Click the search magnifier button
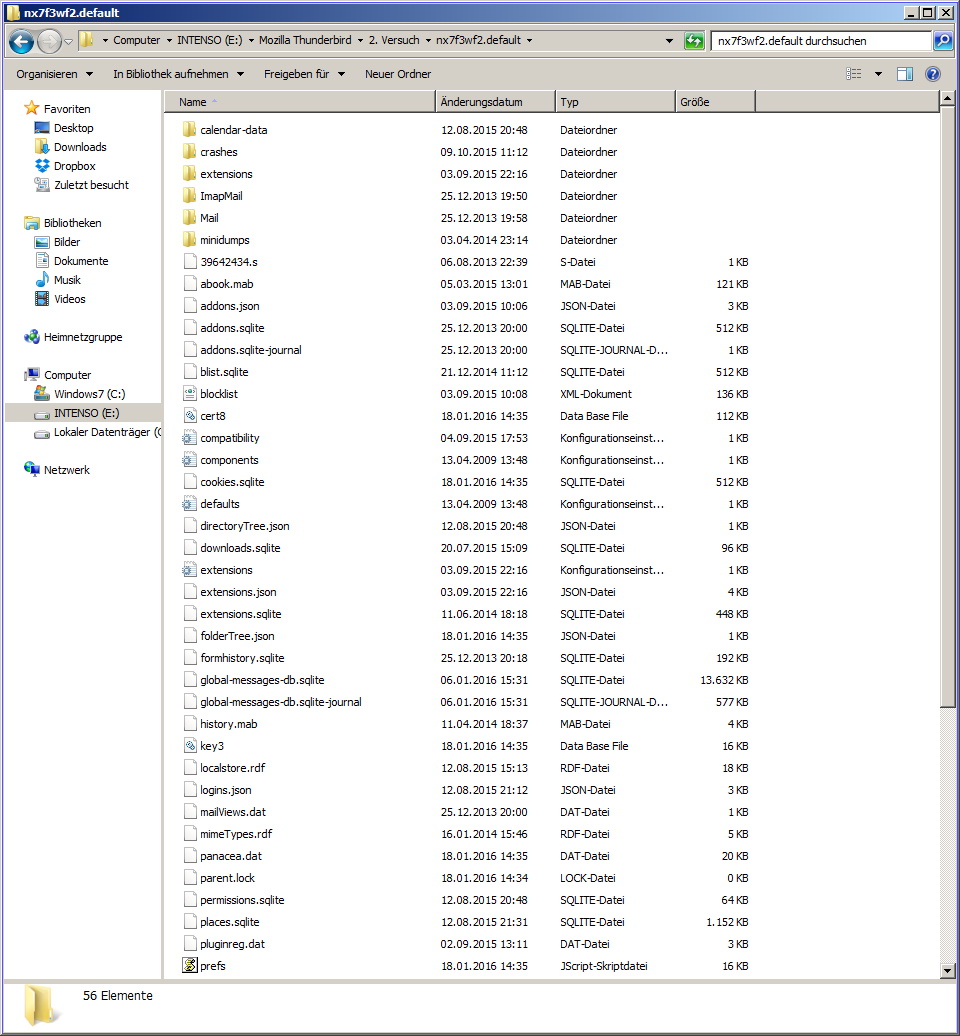Viewport: 960px width, 1036px height. tap(942, 41)
